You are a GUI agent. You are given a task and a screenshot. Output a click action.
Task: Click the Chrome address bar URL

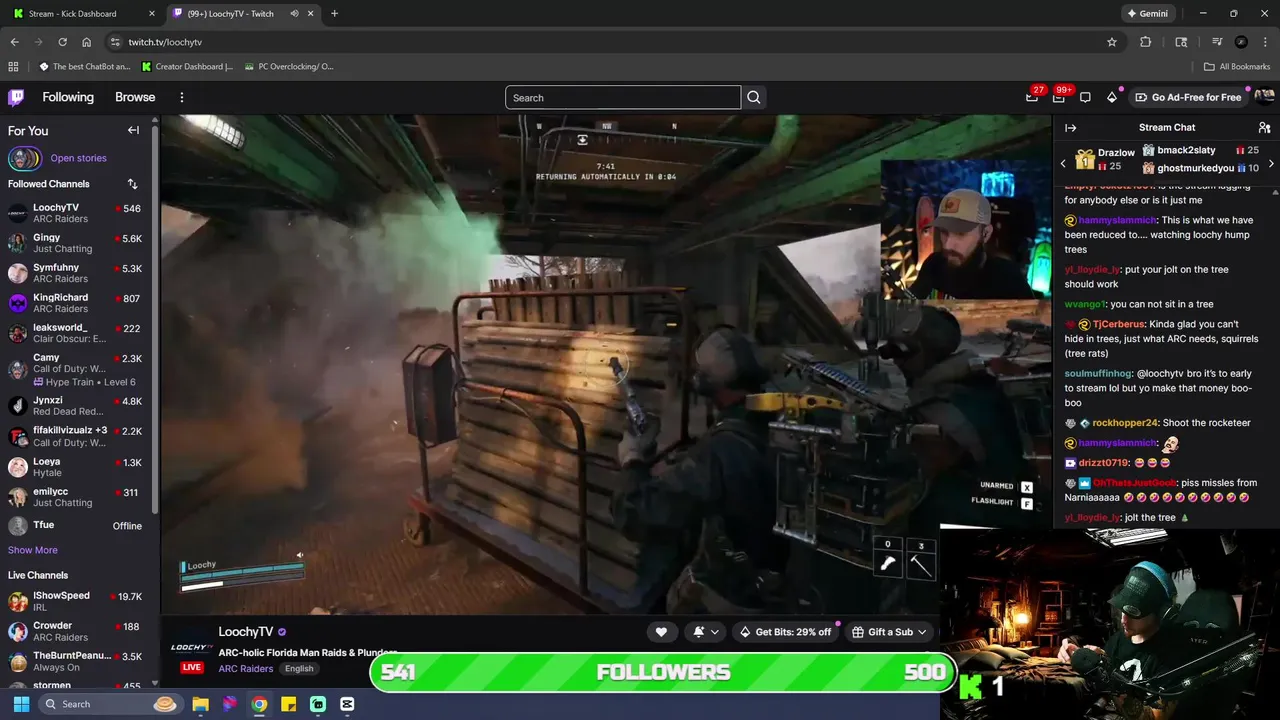[165, 42]
